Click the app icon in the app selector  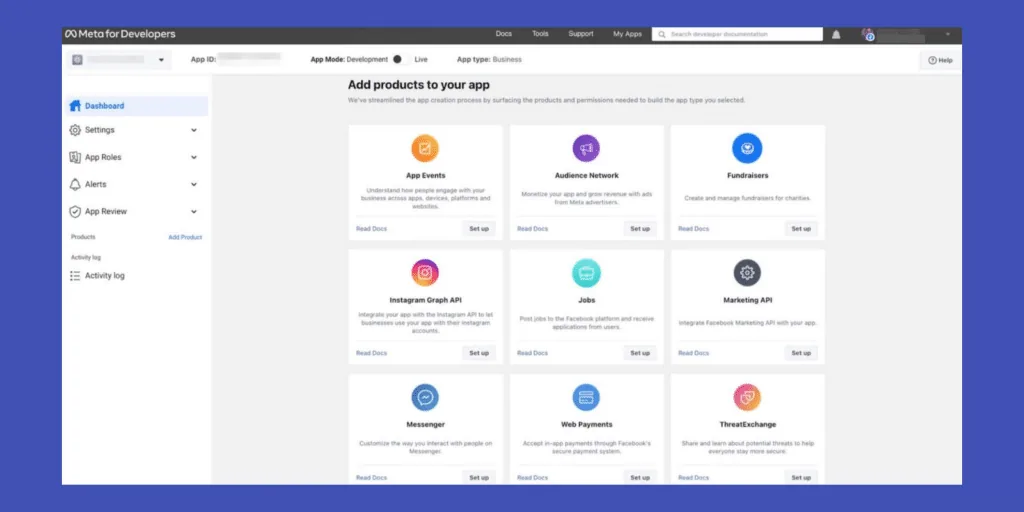click(x=77, y=60)
